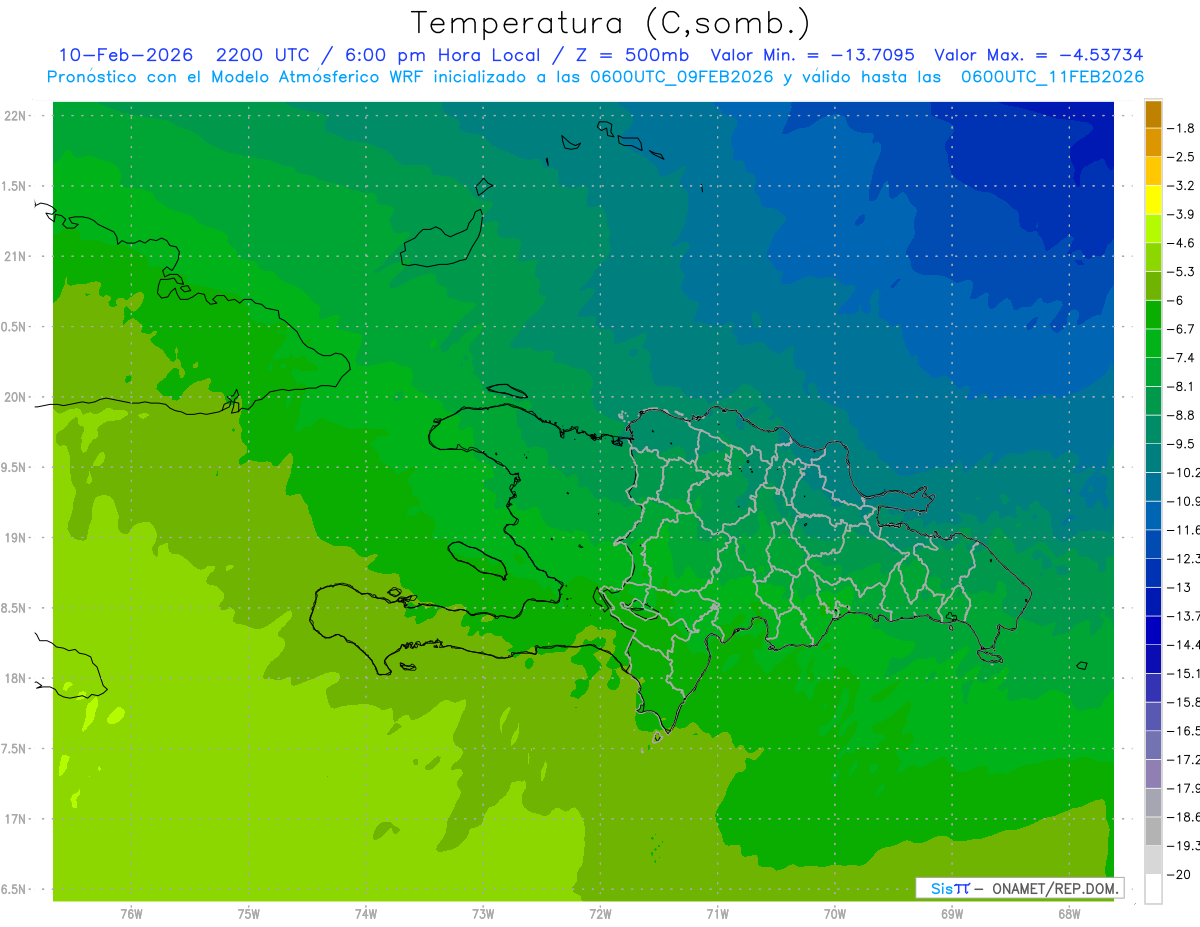Click the 'Temperatura (C,somb.)' map title
1200x927 pixels.
point(611,24)
